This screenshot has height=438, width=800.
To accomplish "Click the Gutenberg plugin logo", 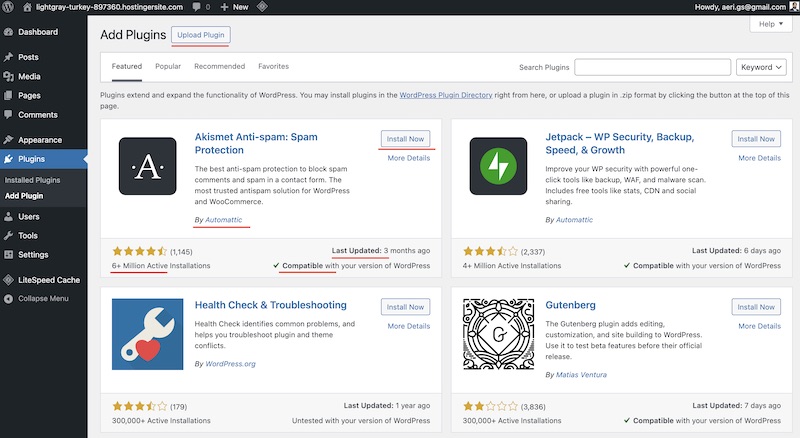I will coord(497,334).
